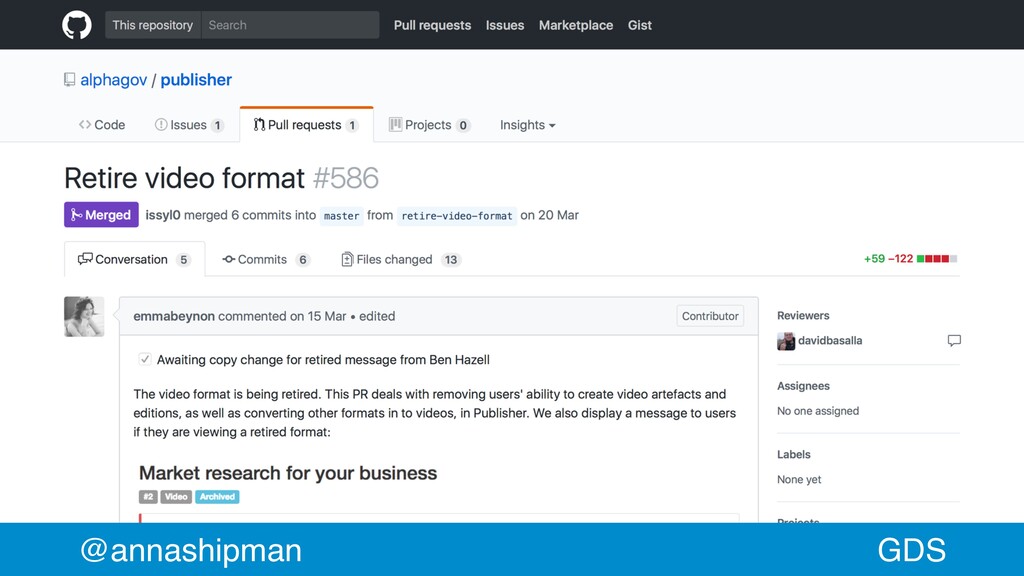Click the +59 −122 diffstat bar

tap(910, 259)
